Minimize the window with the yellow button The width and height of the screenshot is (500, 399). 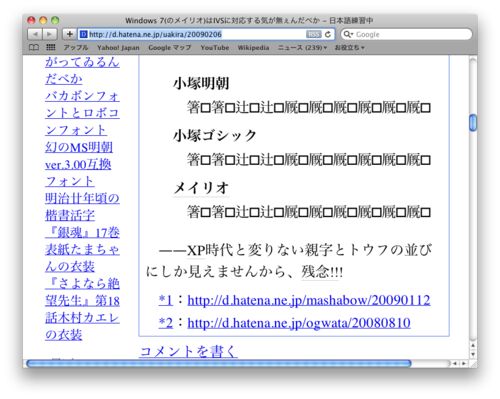click(43, 20)
